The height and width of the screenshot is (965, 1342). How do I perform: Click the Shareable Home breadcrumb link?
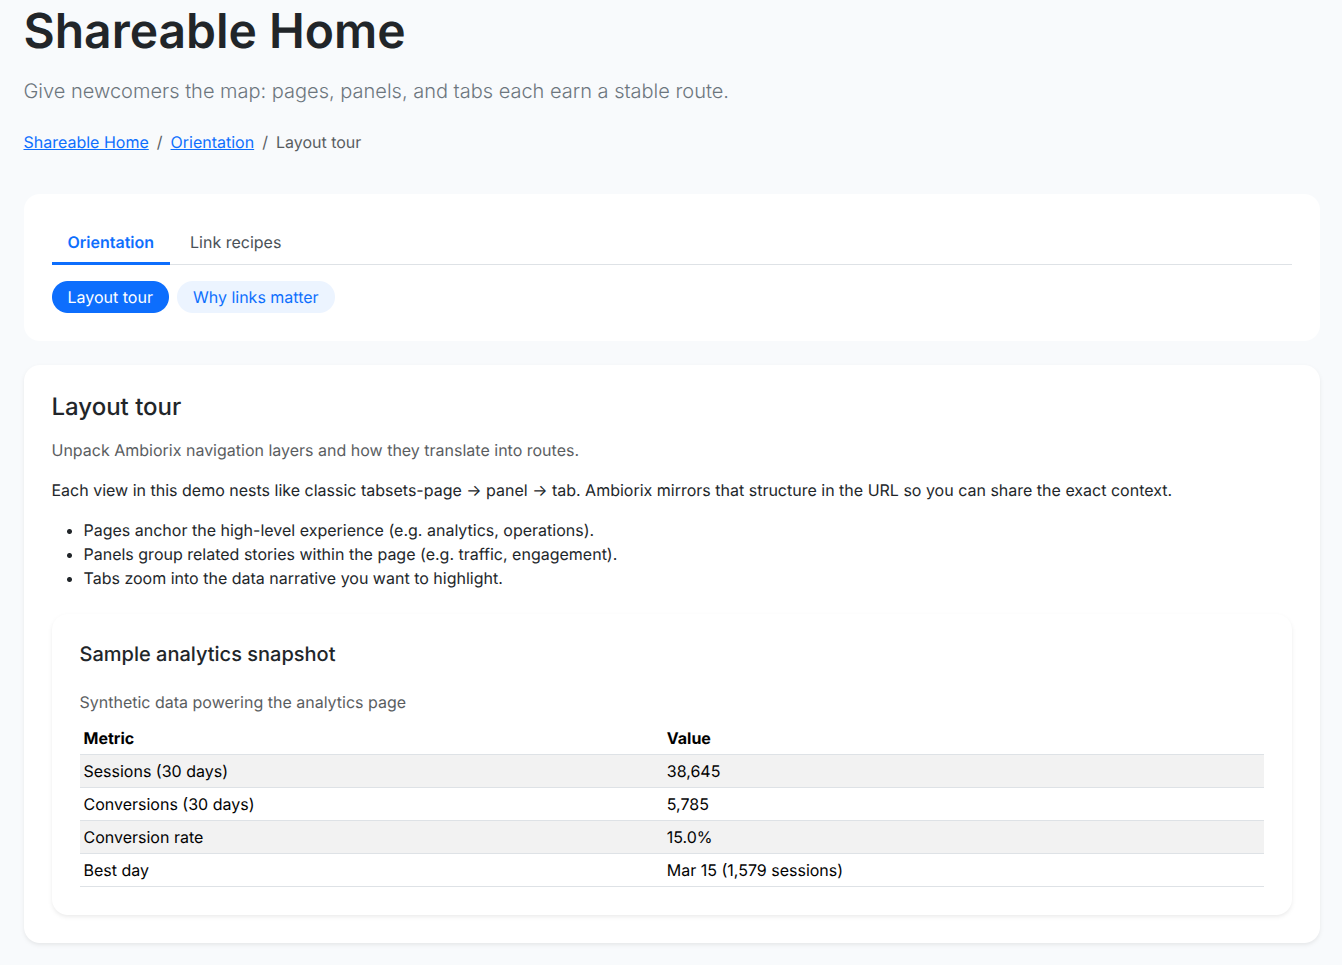point(86,143)
